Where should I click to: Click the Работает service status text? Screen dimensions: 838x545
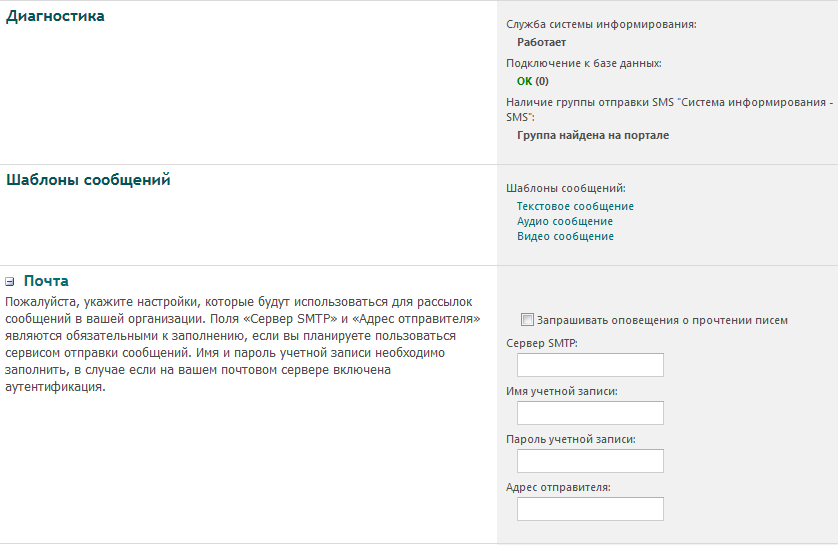tap(541, 42)
